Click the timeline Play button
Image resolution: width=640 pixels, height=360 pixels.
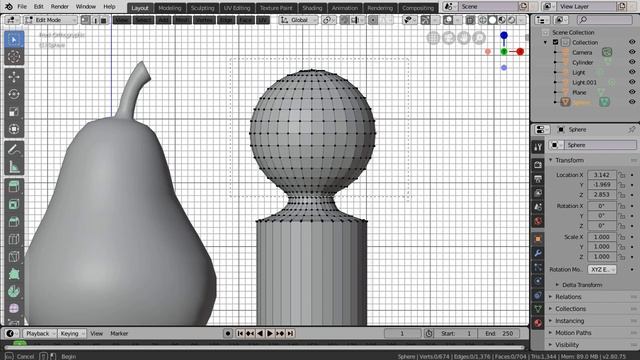point(270,333)
